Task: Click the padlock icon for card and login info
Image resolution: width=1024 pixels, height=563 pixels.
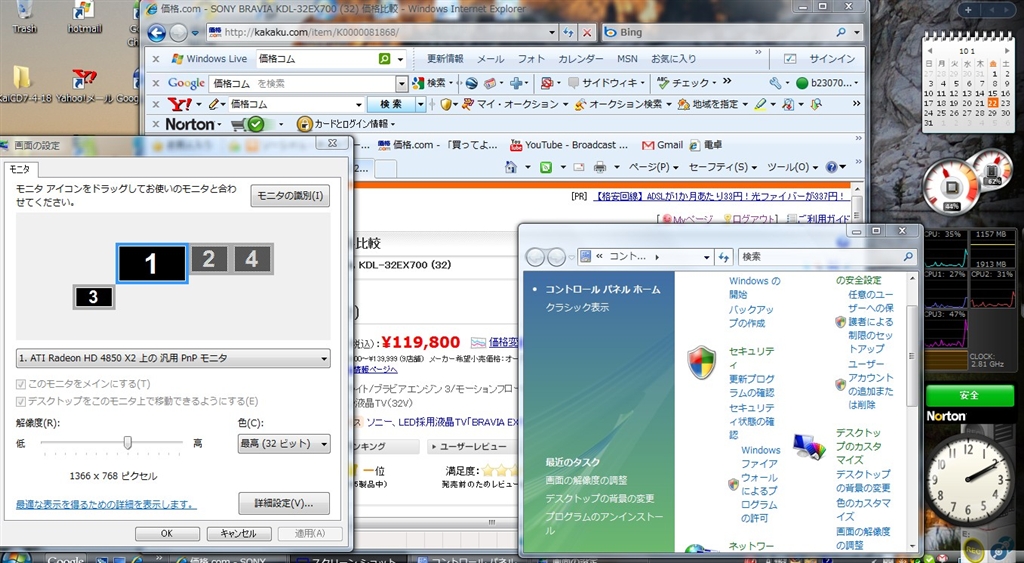Action: click(304, 123)
